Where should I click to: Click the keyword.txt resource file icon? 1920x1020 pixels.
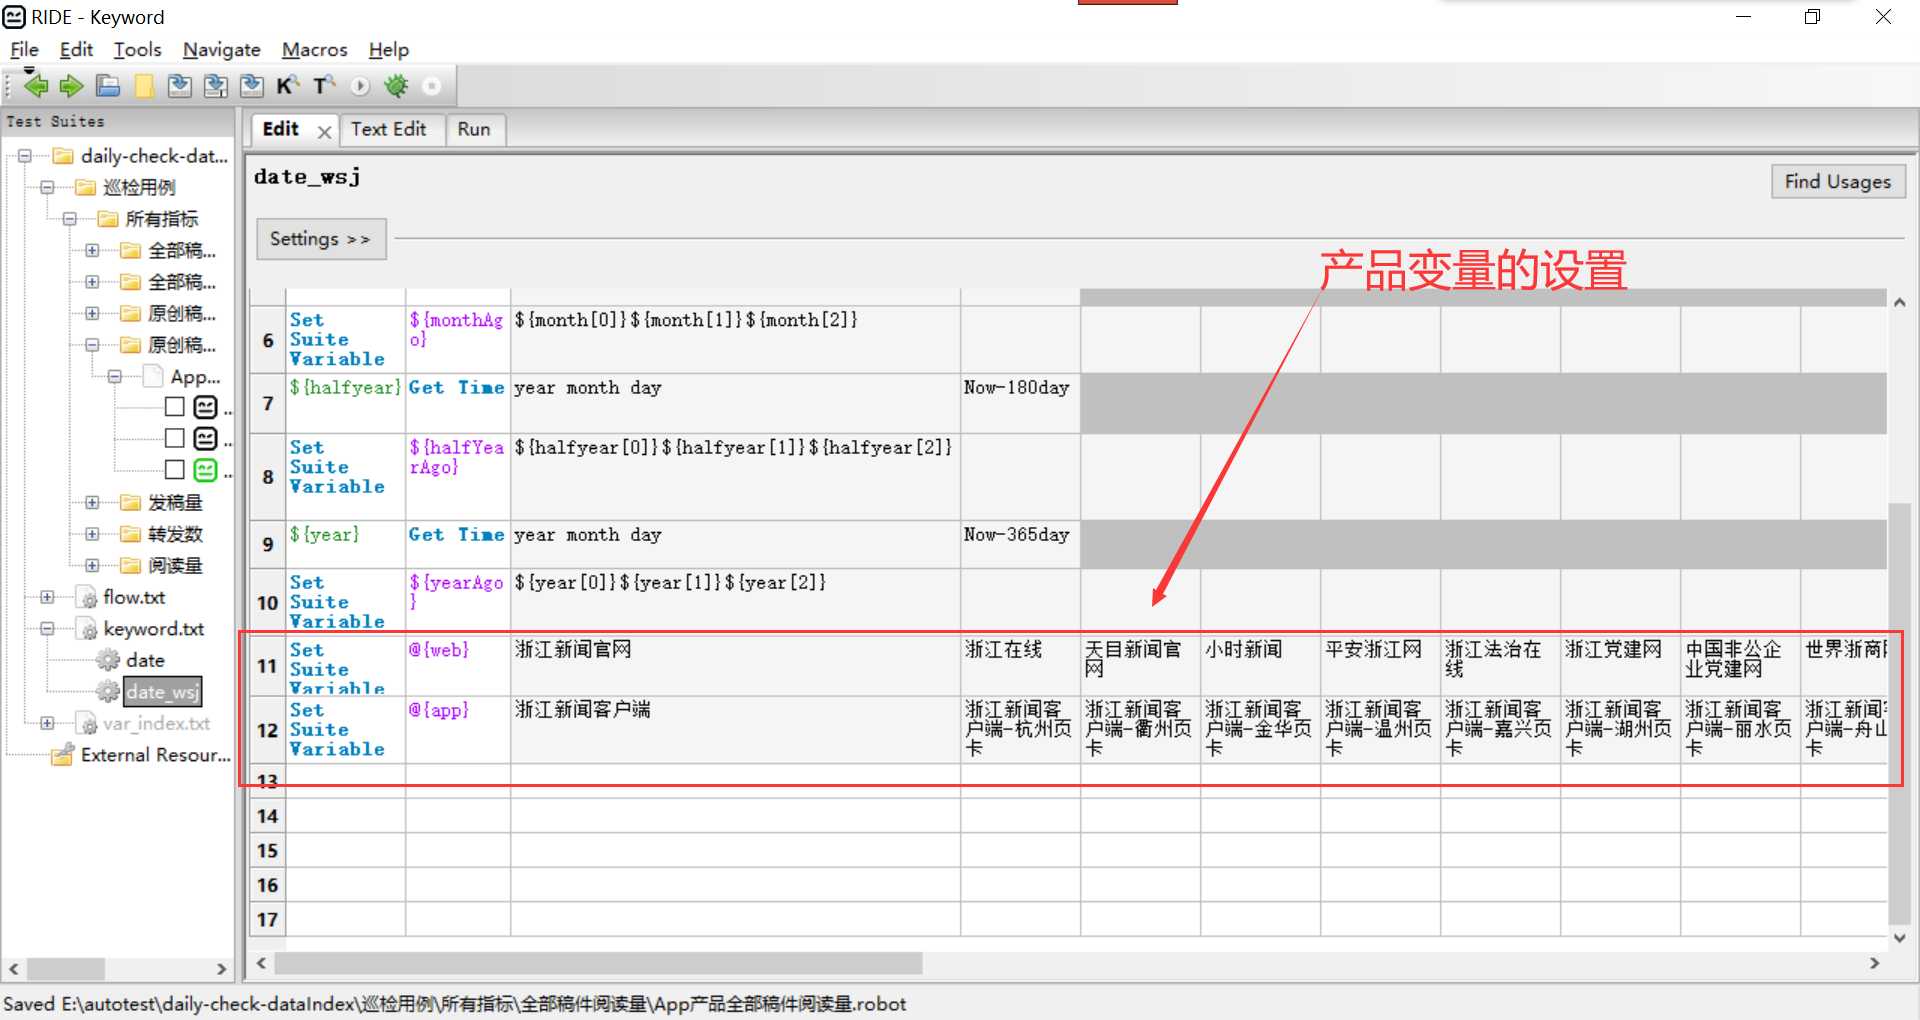87,629
